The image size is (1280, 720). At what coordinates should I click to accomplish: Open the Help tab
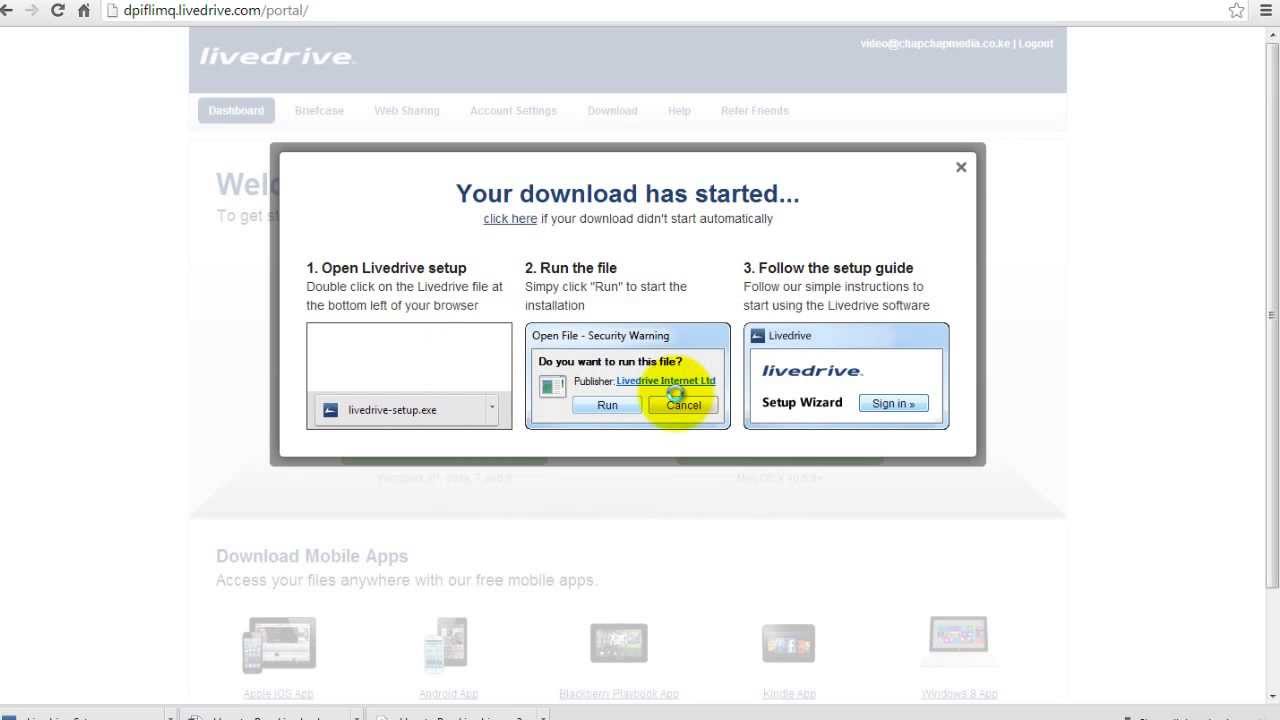tap(679, 111)
